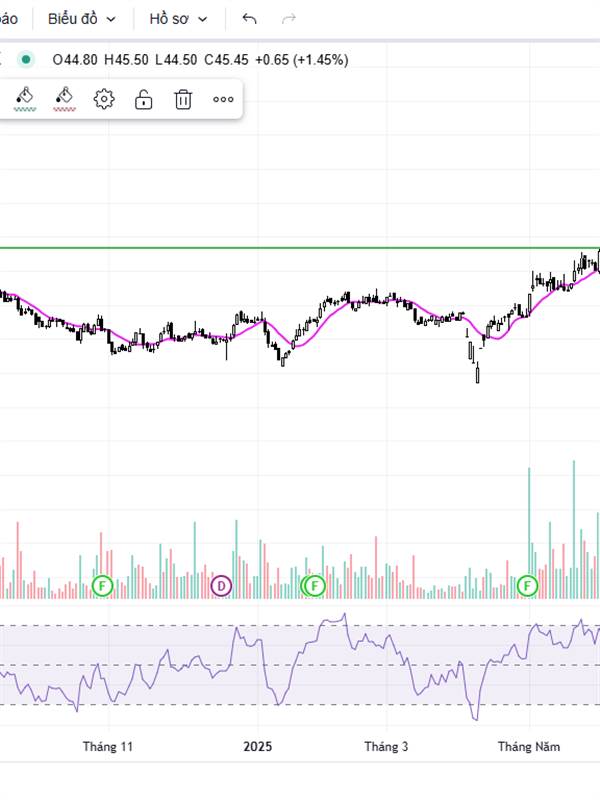Open line color bucket with red underline
600x800 pixels.
[64, 99]
